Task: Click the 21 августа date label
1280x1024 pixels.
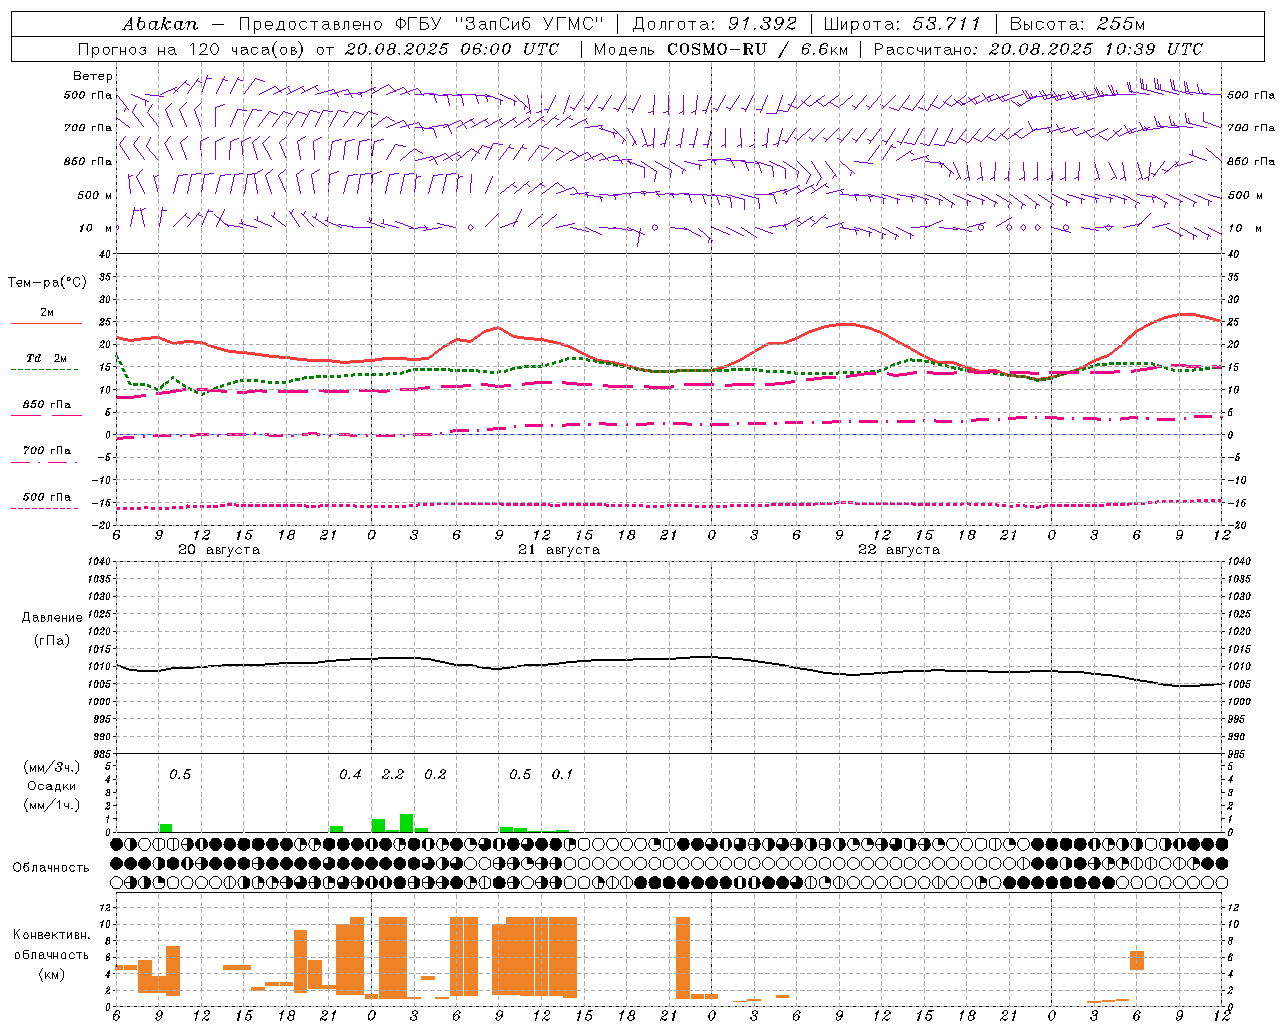Action: tap(559, 550)
